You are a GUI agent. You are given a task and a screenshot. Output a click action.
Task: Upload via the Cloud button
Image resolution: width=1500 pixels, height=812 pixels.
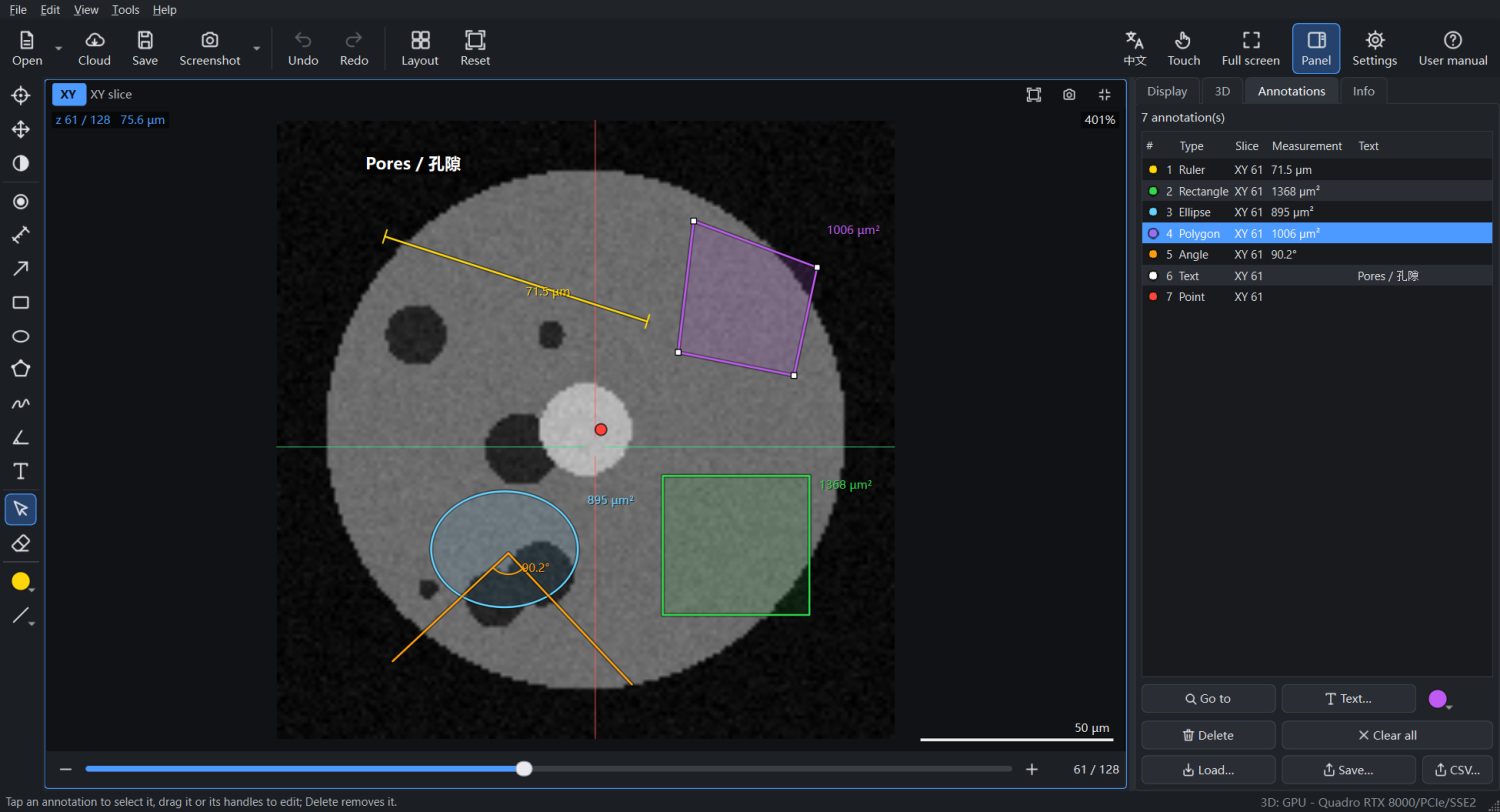click(x=94, y=48)
